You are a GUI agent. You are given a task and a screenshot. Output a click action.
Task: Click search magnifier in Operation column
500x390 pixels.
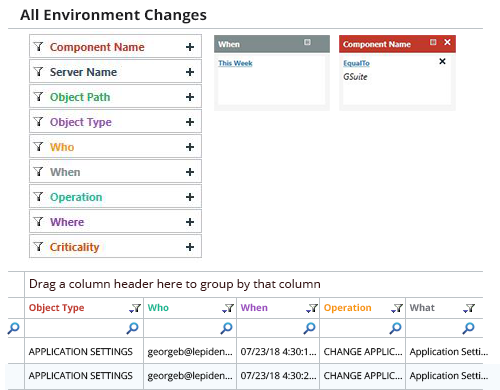[x=395, y=328]
